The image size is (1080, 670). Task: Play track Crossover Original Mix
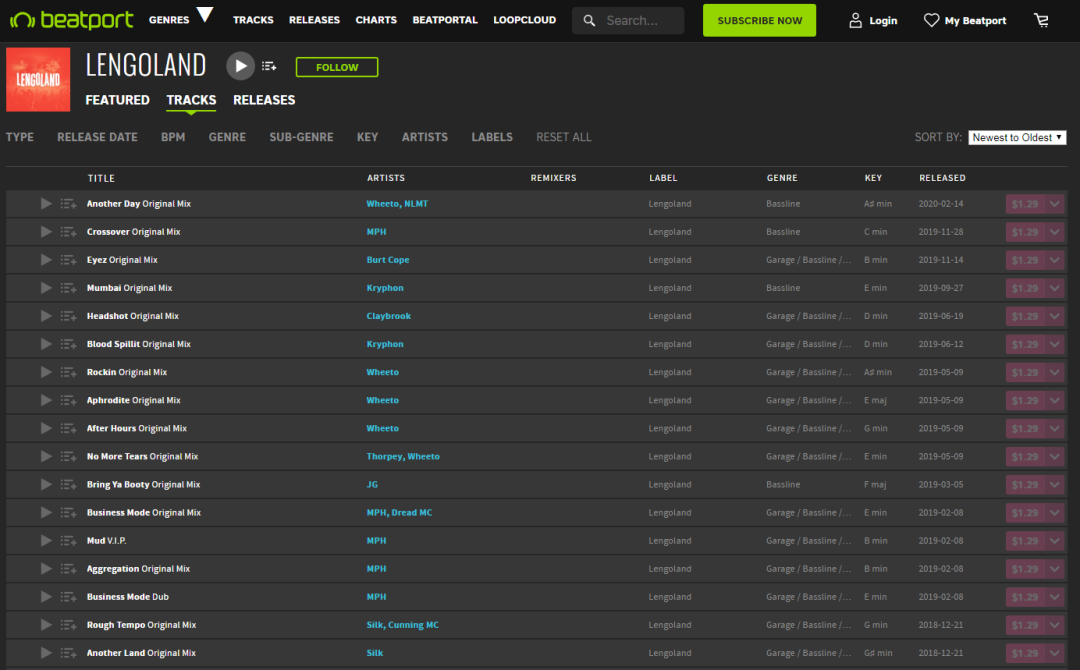[45, 232]
